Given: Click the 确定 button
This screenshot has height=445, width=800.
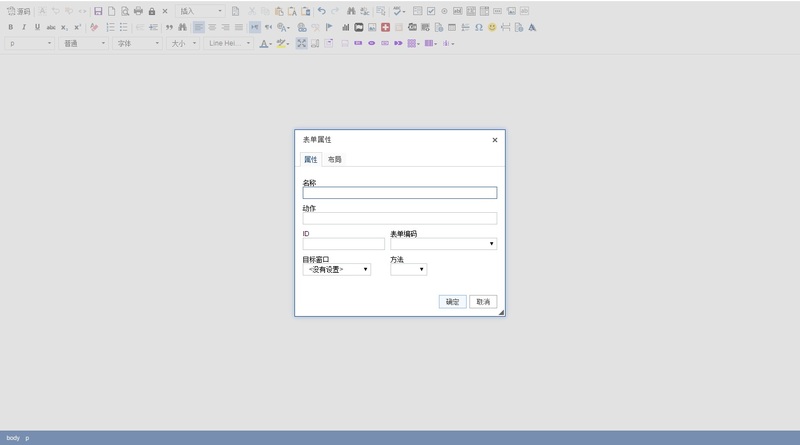Looking at the screenshot, I should [452, 301].
